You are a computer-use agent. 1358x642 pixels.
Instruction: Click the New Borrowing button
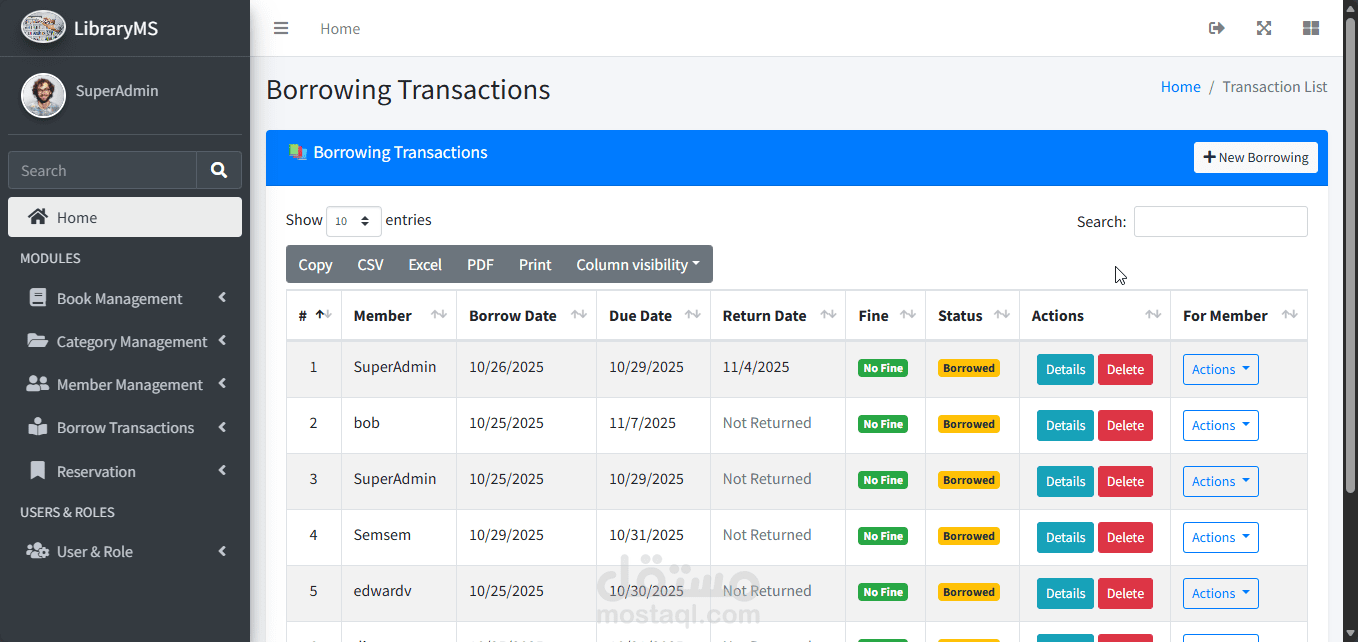pyautogui.click(x=1256, y=157)
